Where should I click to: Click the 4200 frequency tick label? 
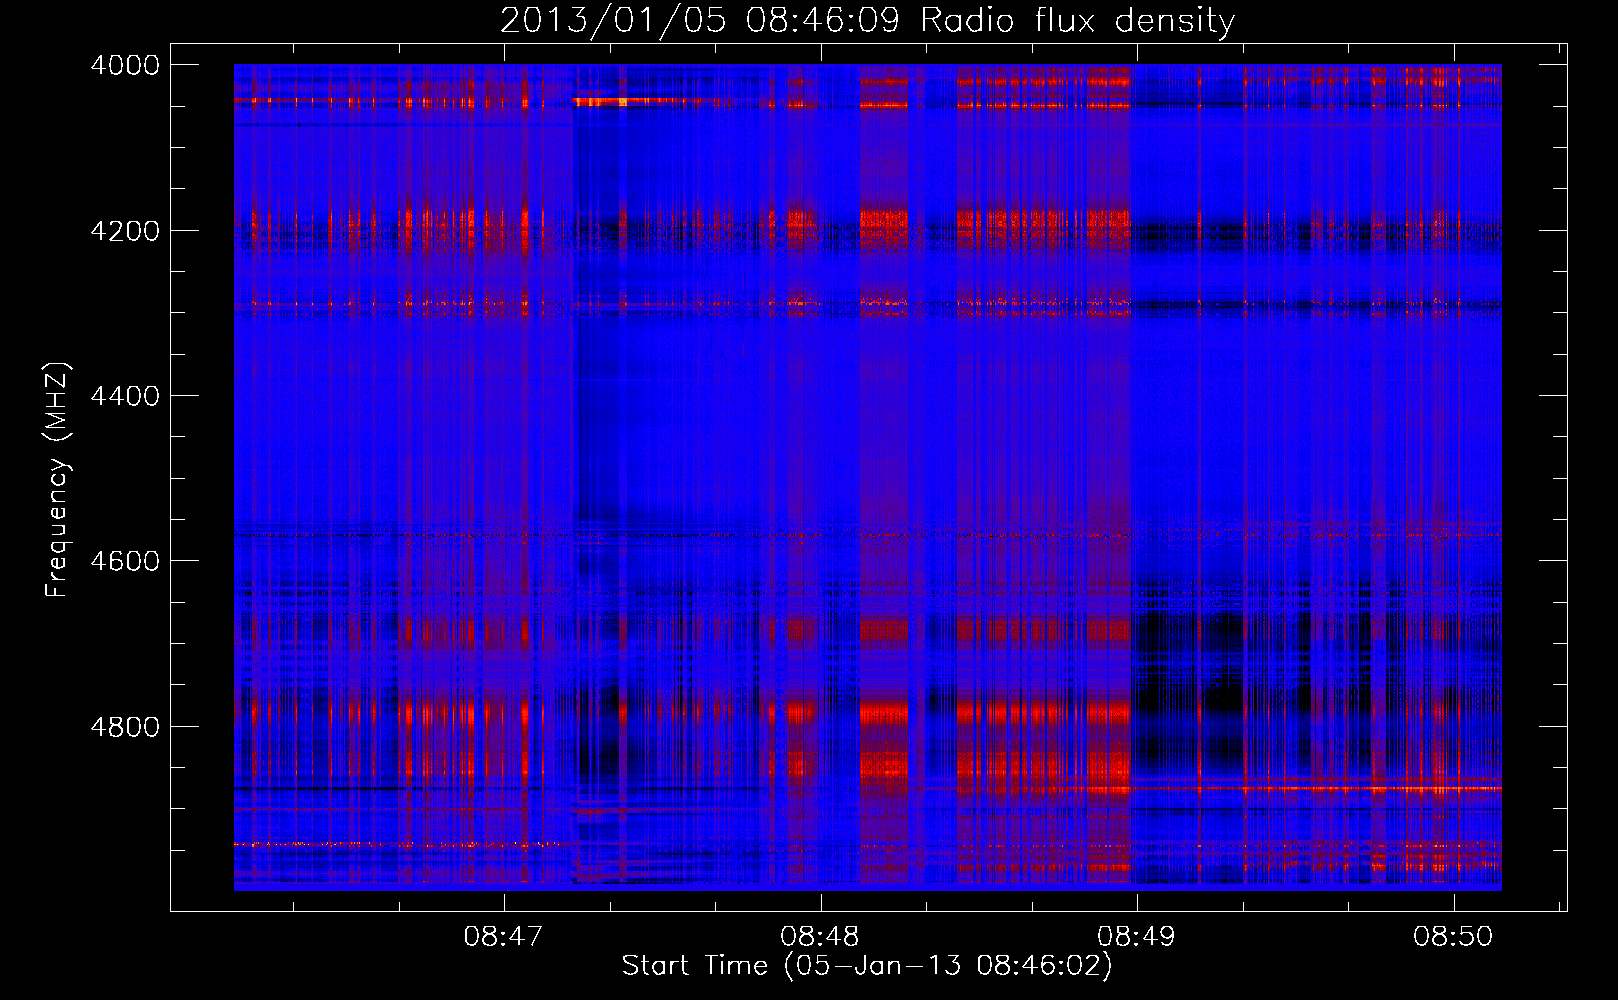coord(125,231)
